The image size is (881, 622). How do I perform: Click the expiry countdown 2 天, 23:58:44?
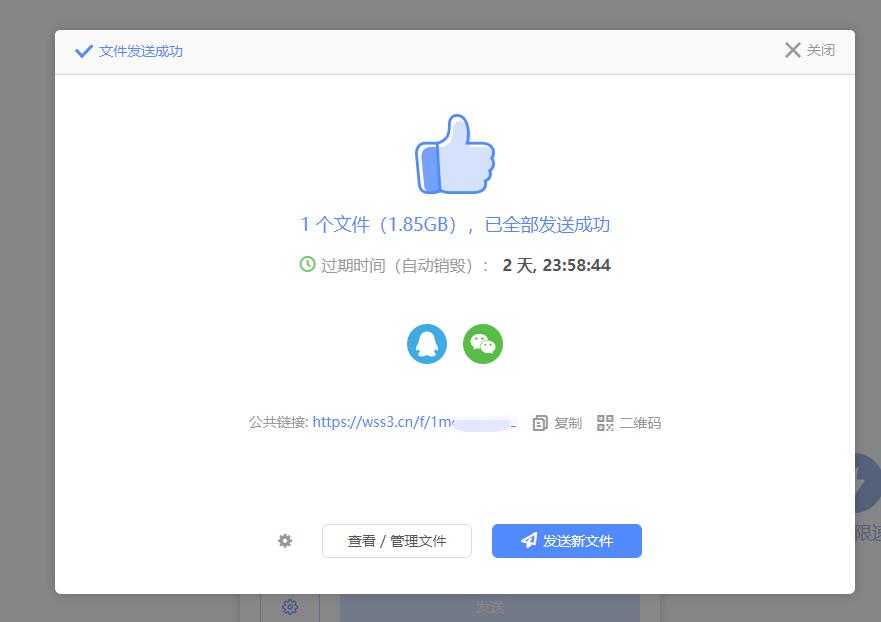coord(556,265)
